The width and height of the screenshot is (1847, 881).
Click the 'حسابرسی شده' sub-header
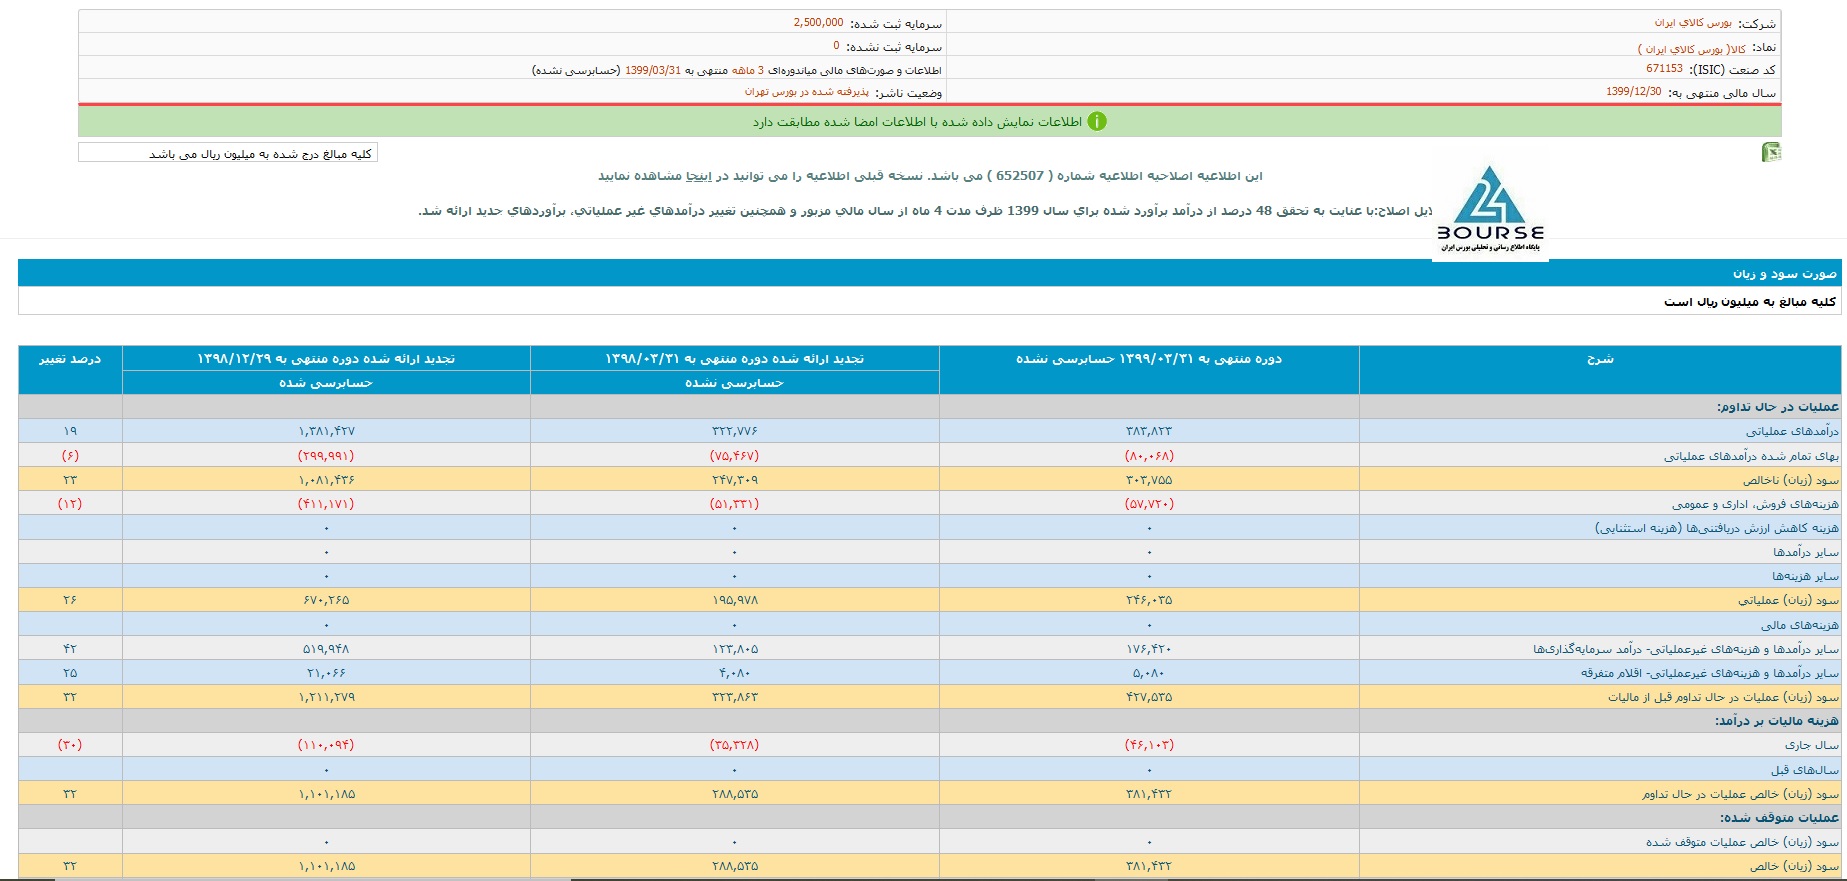tap(326, 383)
